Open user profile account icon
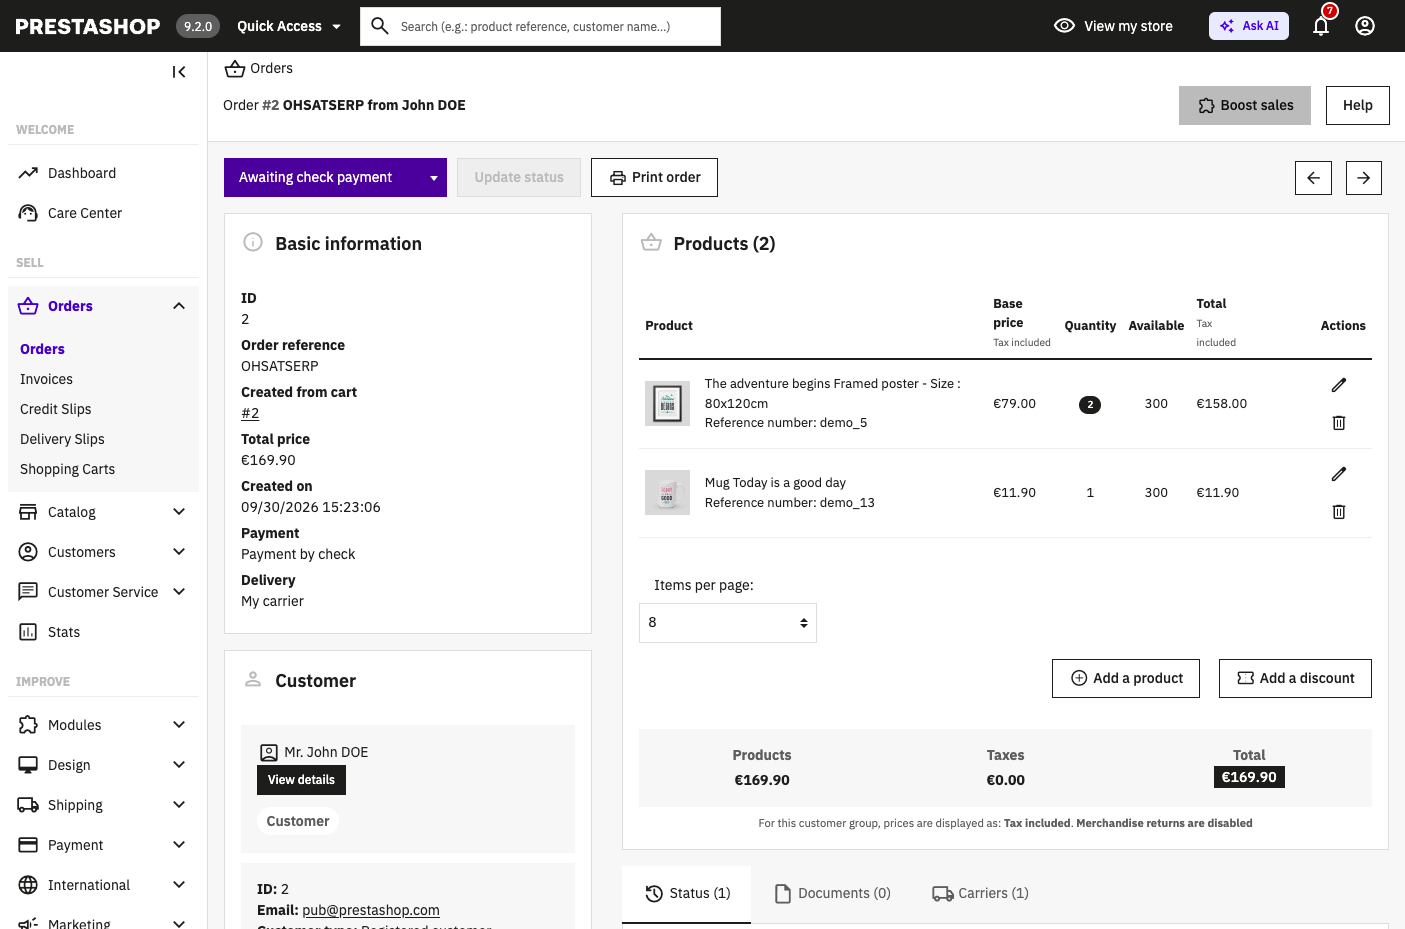Screen dimensions: 1405x929 [x=1365, y=26]
